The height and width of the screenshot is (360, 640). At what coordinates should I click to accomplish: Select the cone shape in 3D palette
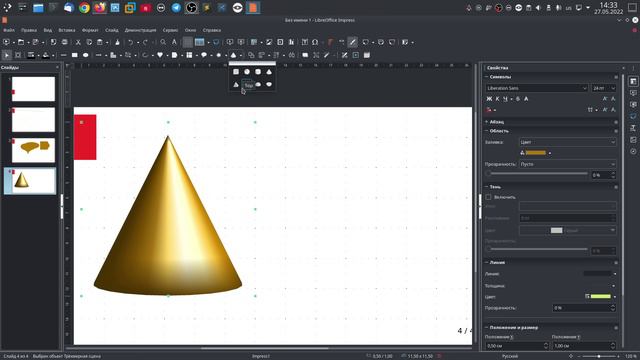(269, 72)
